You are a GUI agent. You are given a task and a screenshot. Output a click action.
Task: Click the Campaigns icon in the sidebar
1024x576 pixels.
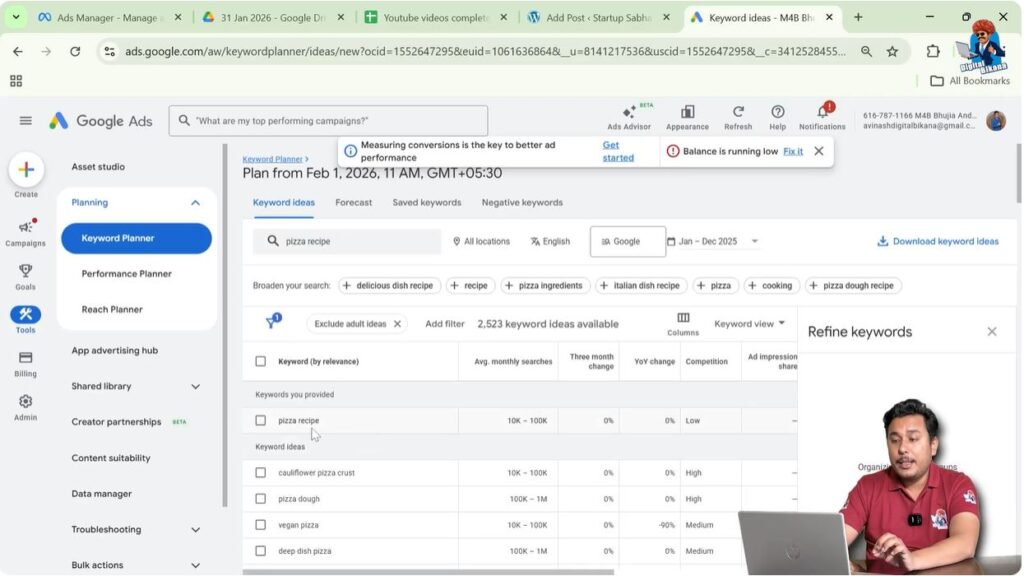(25, 228)
